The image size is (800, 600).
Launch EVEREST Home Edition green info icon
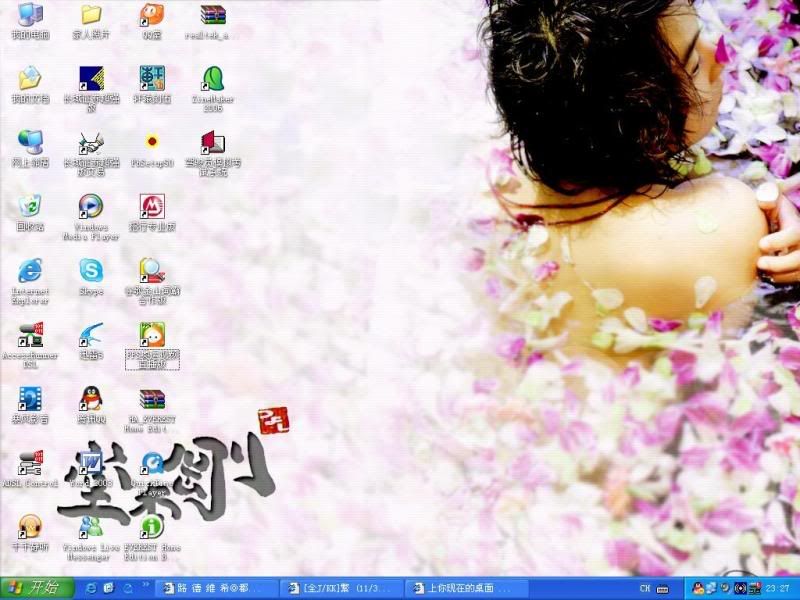[152, 526]
